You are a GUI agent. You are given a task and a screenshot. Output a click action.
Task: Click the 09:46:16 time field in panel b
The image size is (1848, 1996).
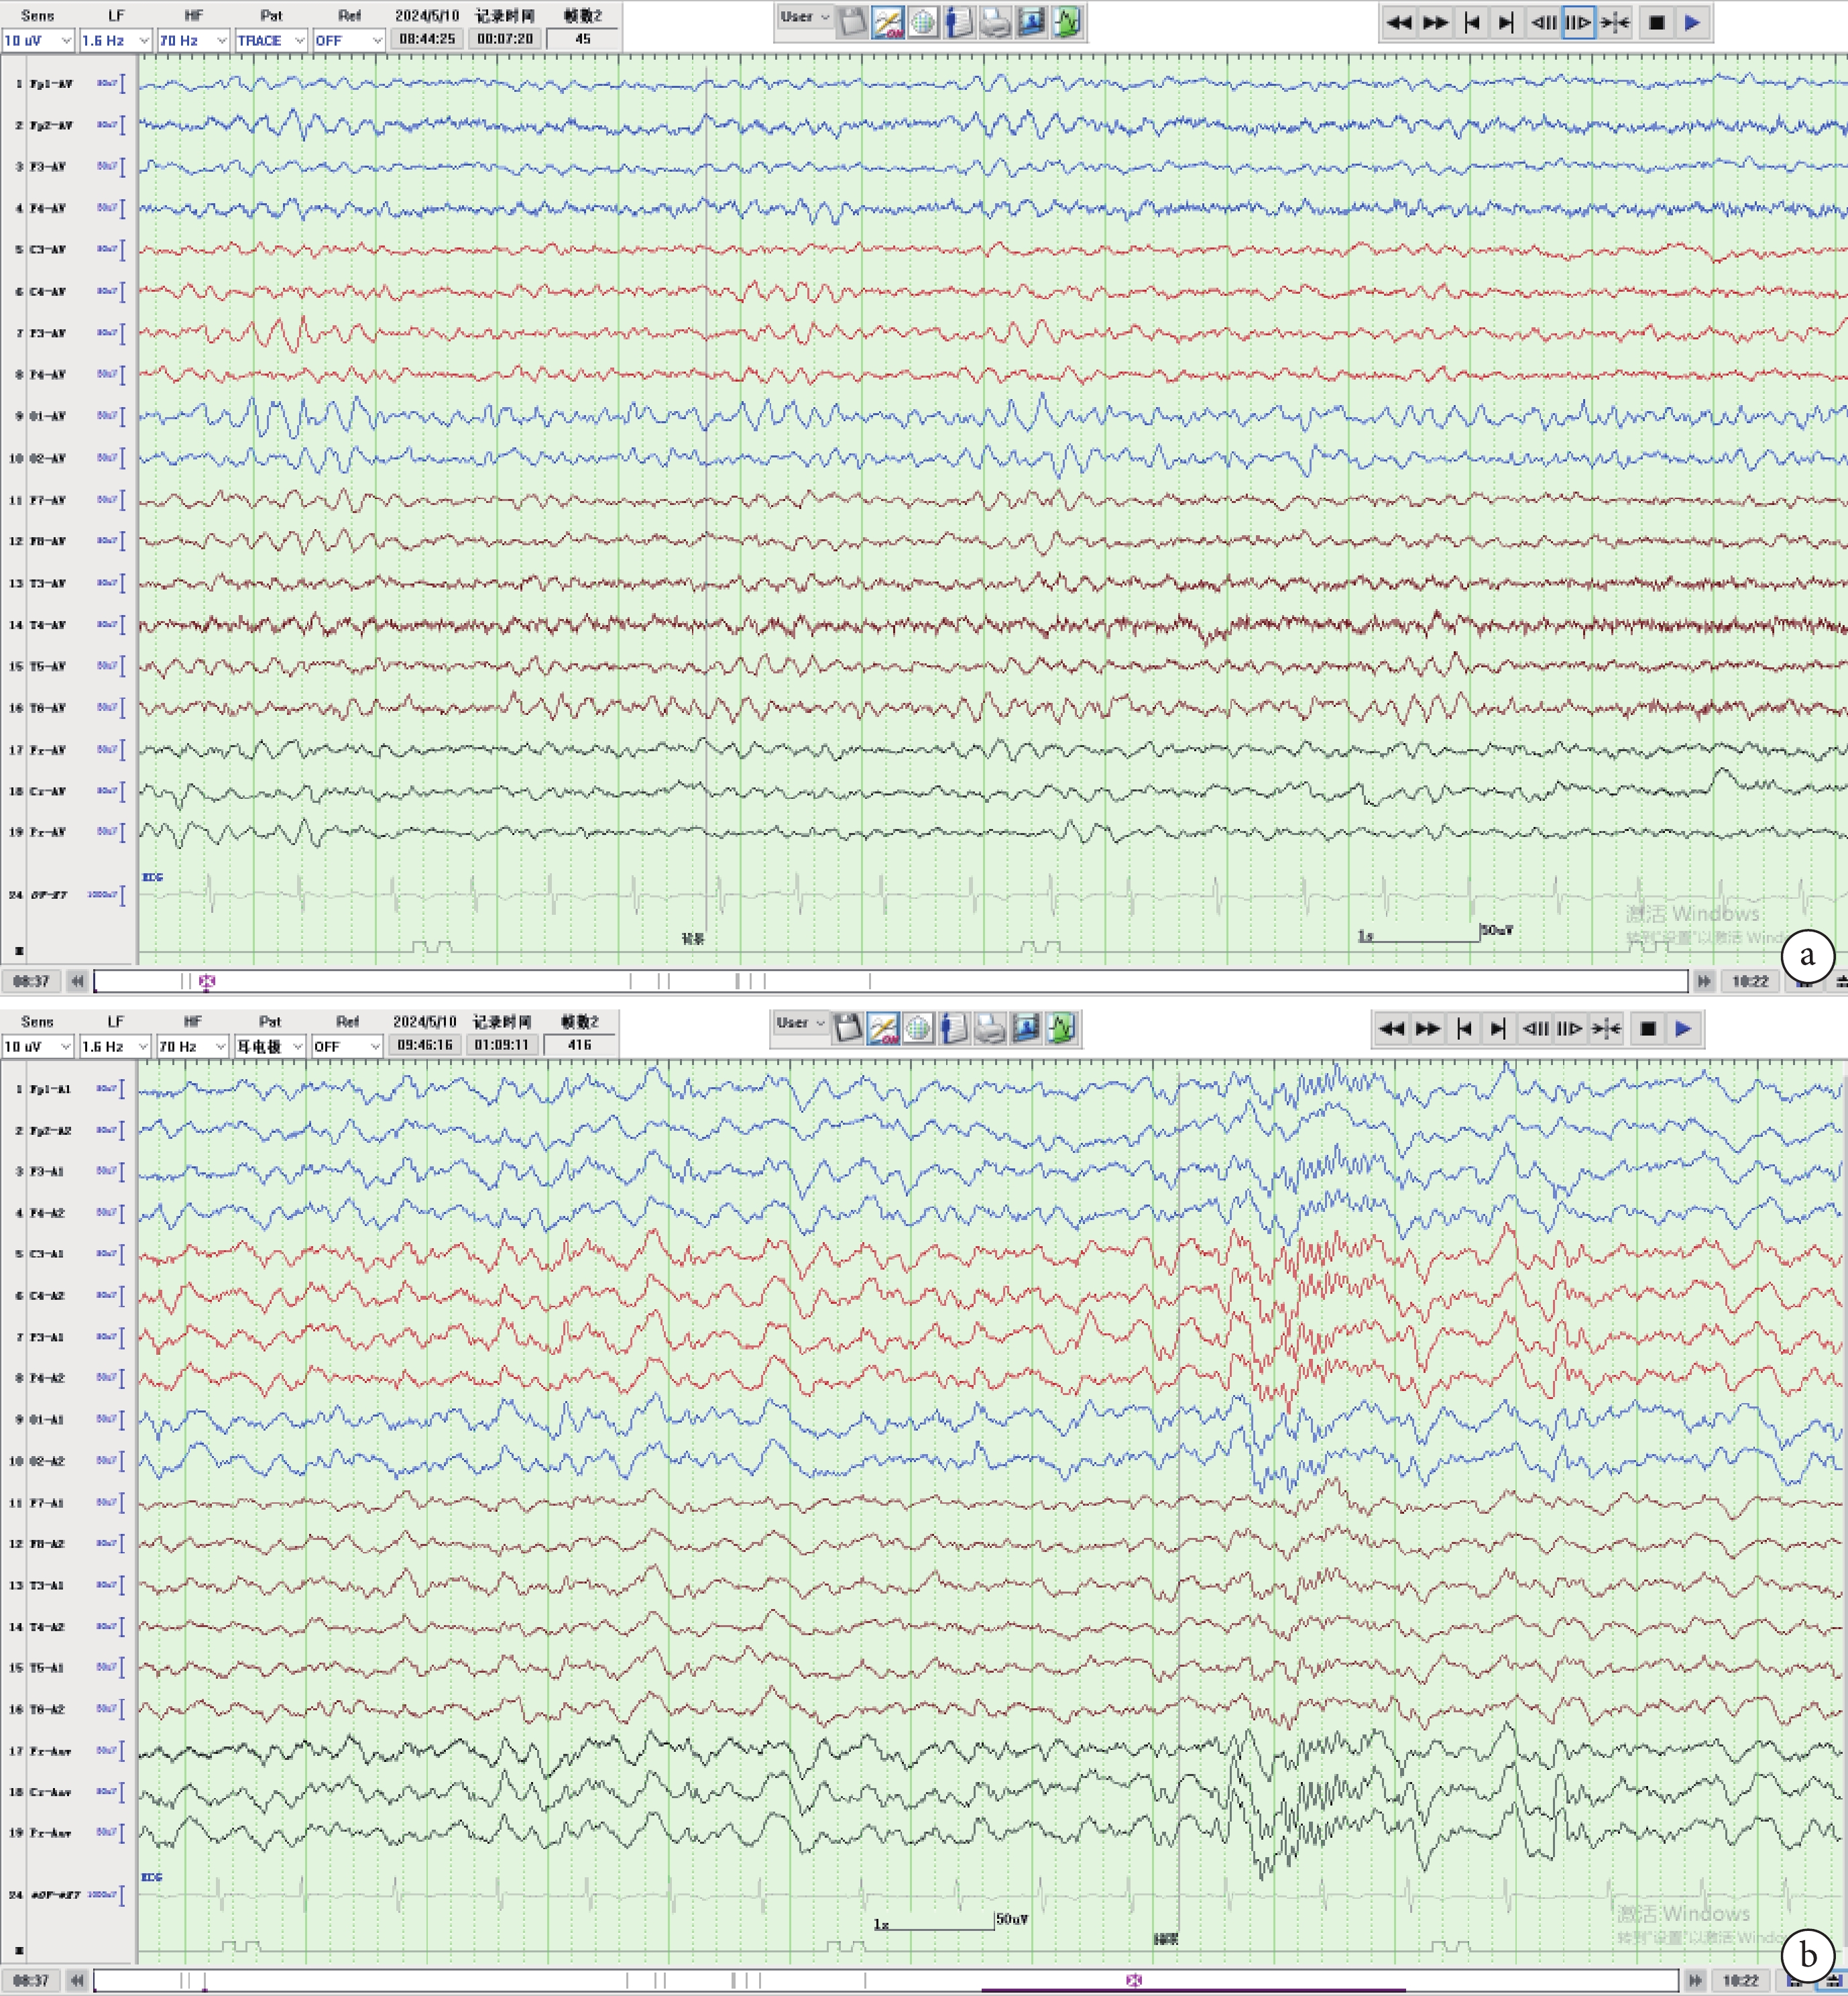(x=425, y=1045)
